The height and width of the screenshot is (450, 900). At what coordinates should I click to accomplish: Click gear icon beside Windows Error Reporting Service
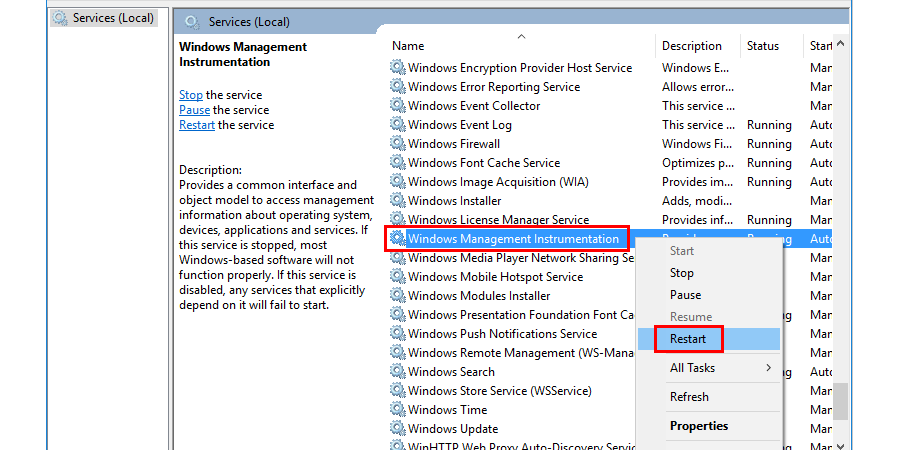pos(397,87)
